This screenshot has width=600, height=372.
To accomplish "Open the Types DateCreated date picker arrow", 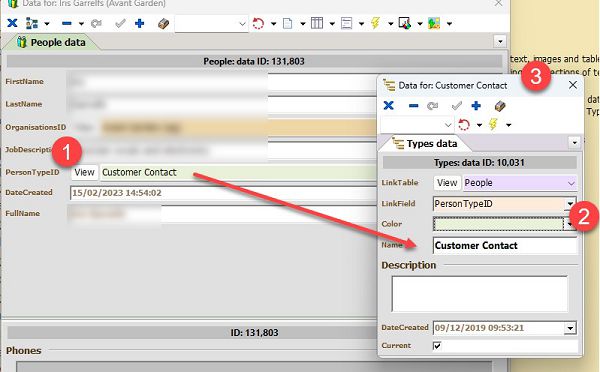I will tap(570, 328).
